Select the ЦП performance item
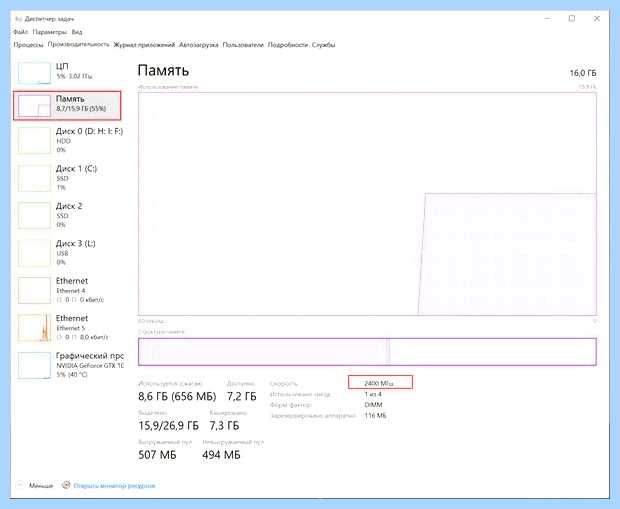 pyautogui.click(x=68, y=72)
